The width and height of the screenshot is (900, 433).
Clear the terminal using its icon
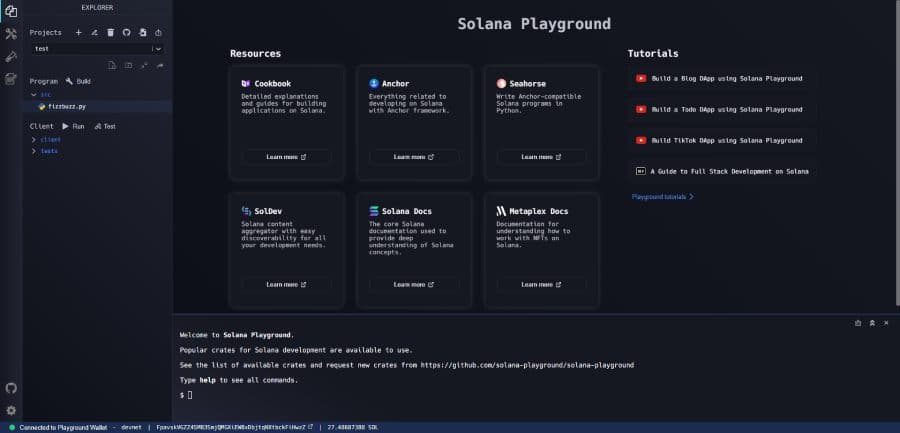[858, 323]
